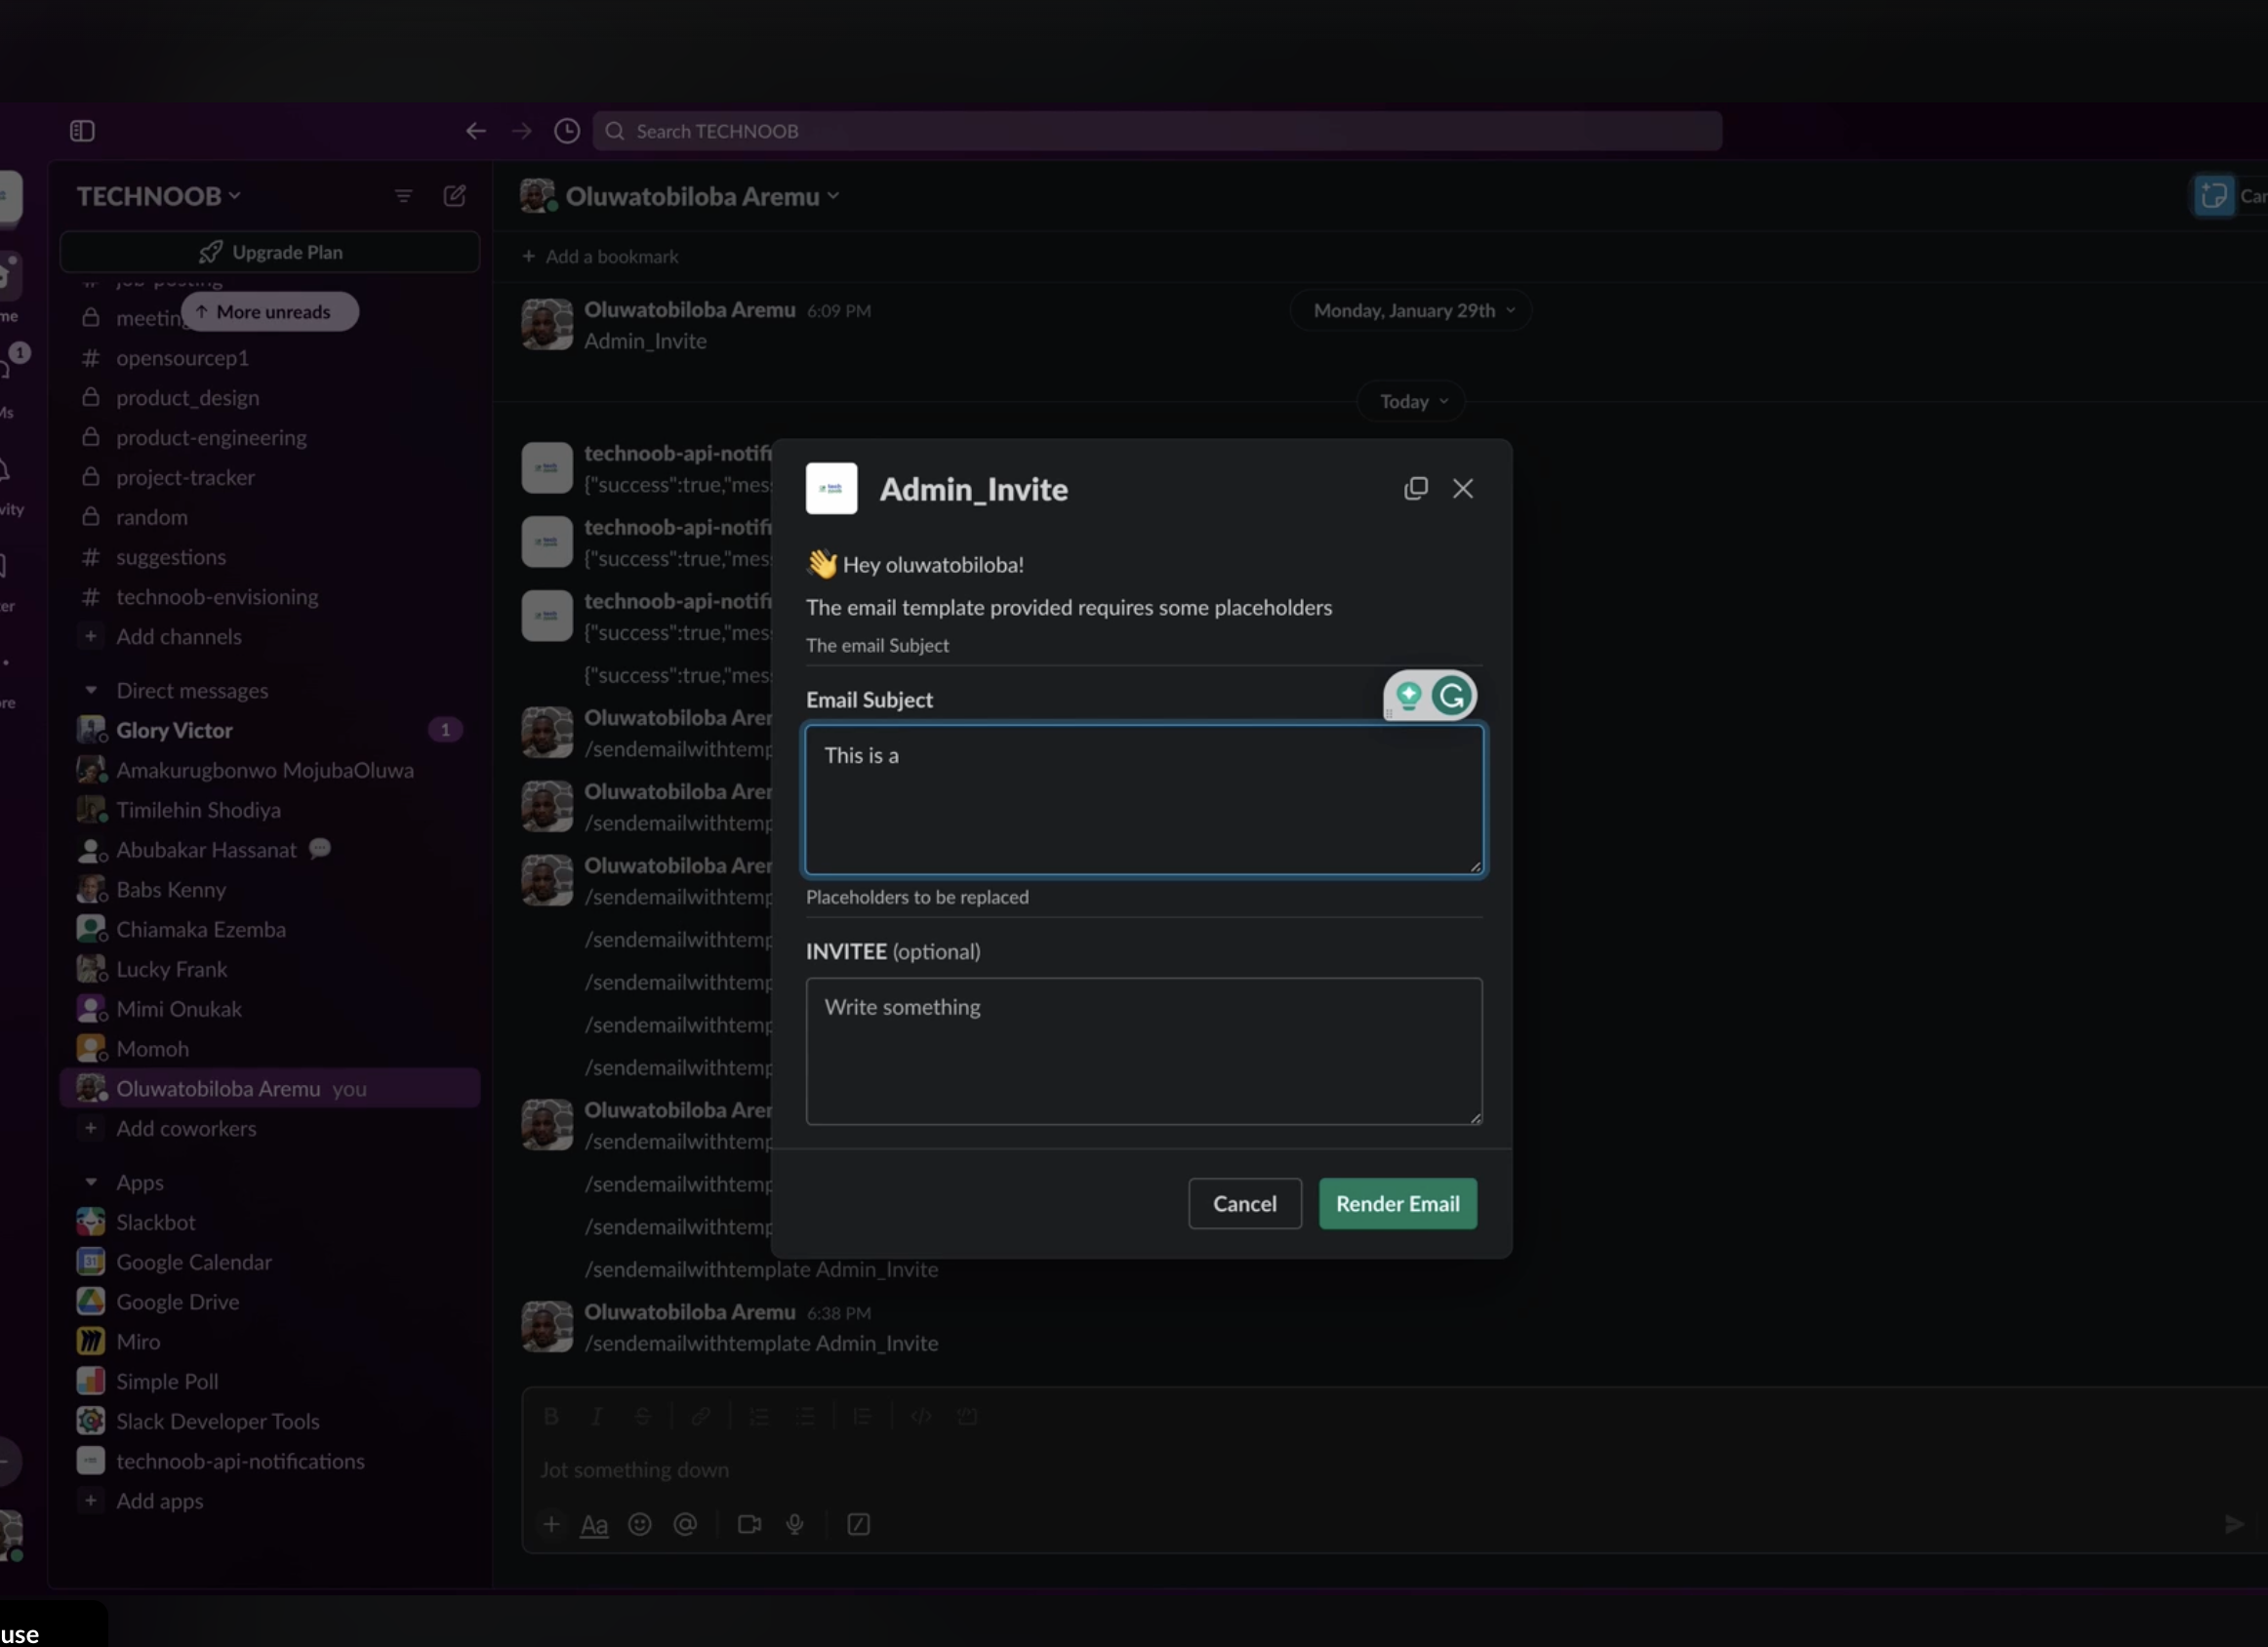Select the suggestions channel
This screenshot has width=2268, height=1647.
[171, 557]
